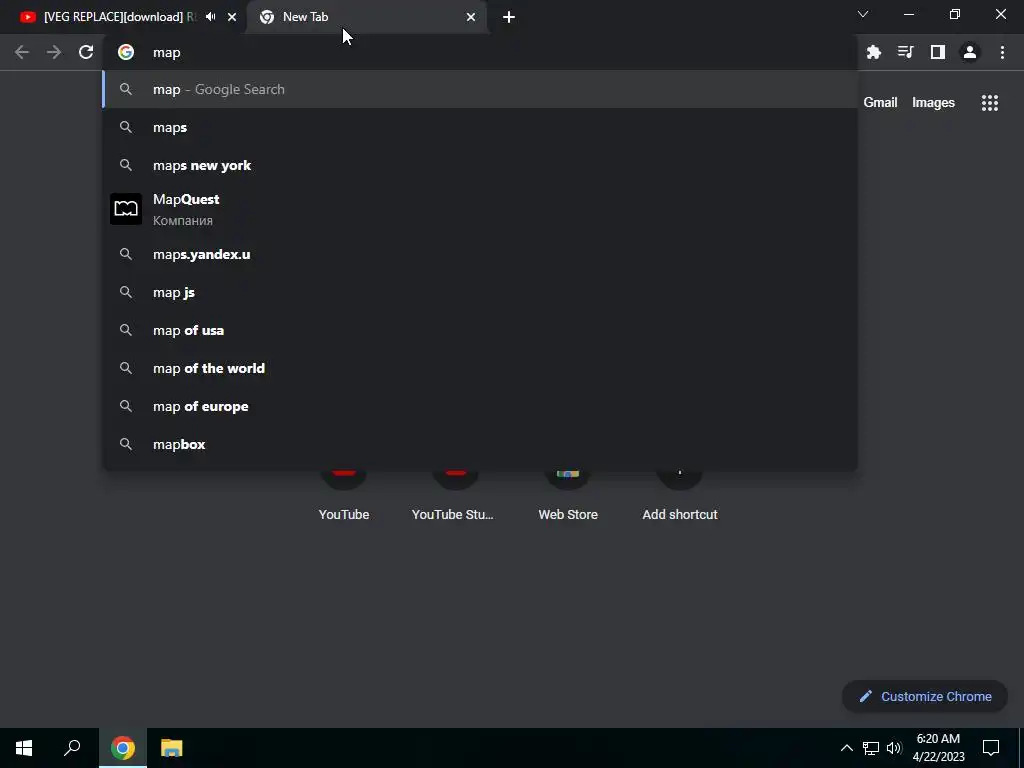Screen dimensions: 1024x768
Task: Open the Gmail link
Action: click(x=880, y=103)
